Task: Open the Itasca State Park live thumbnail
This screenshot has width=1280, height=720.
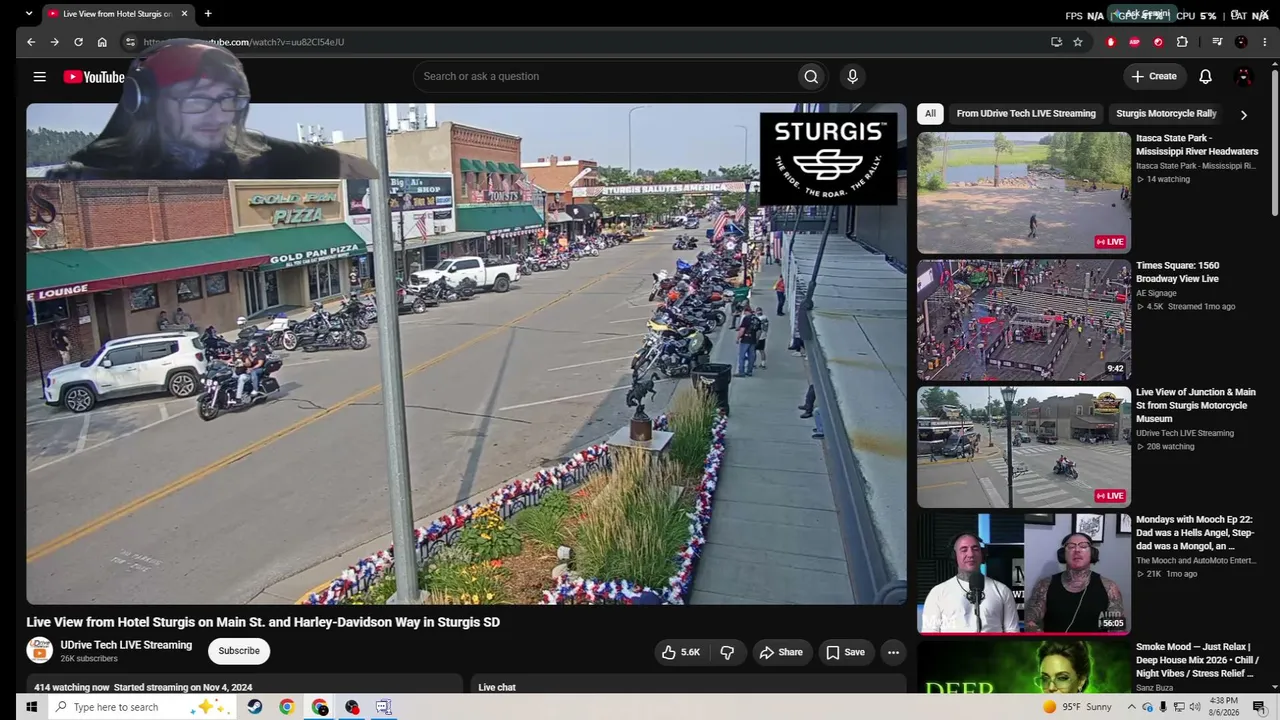Action: pyautogui.click(x=1024, y=193)
